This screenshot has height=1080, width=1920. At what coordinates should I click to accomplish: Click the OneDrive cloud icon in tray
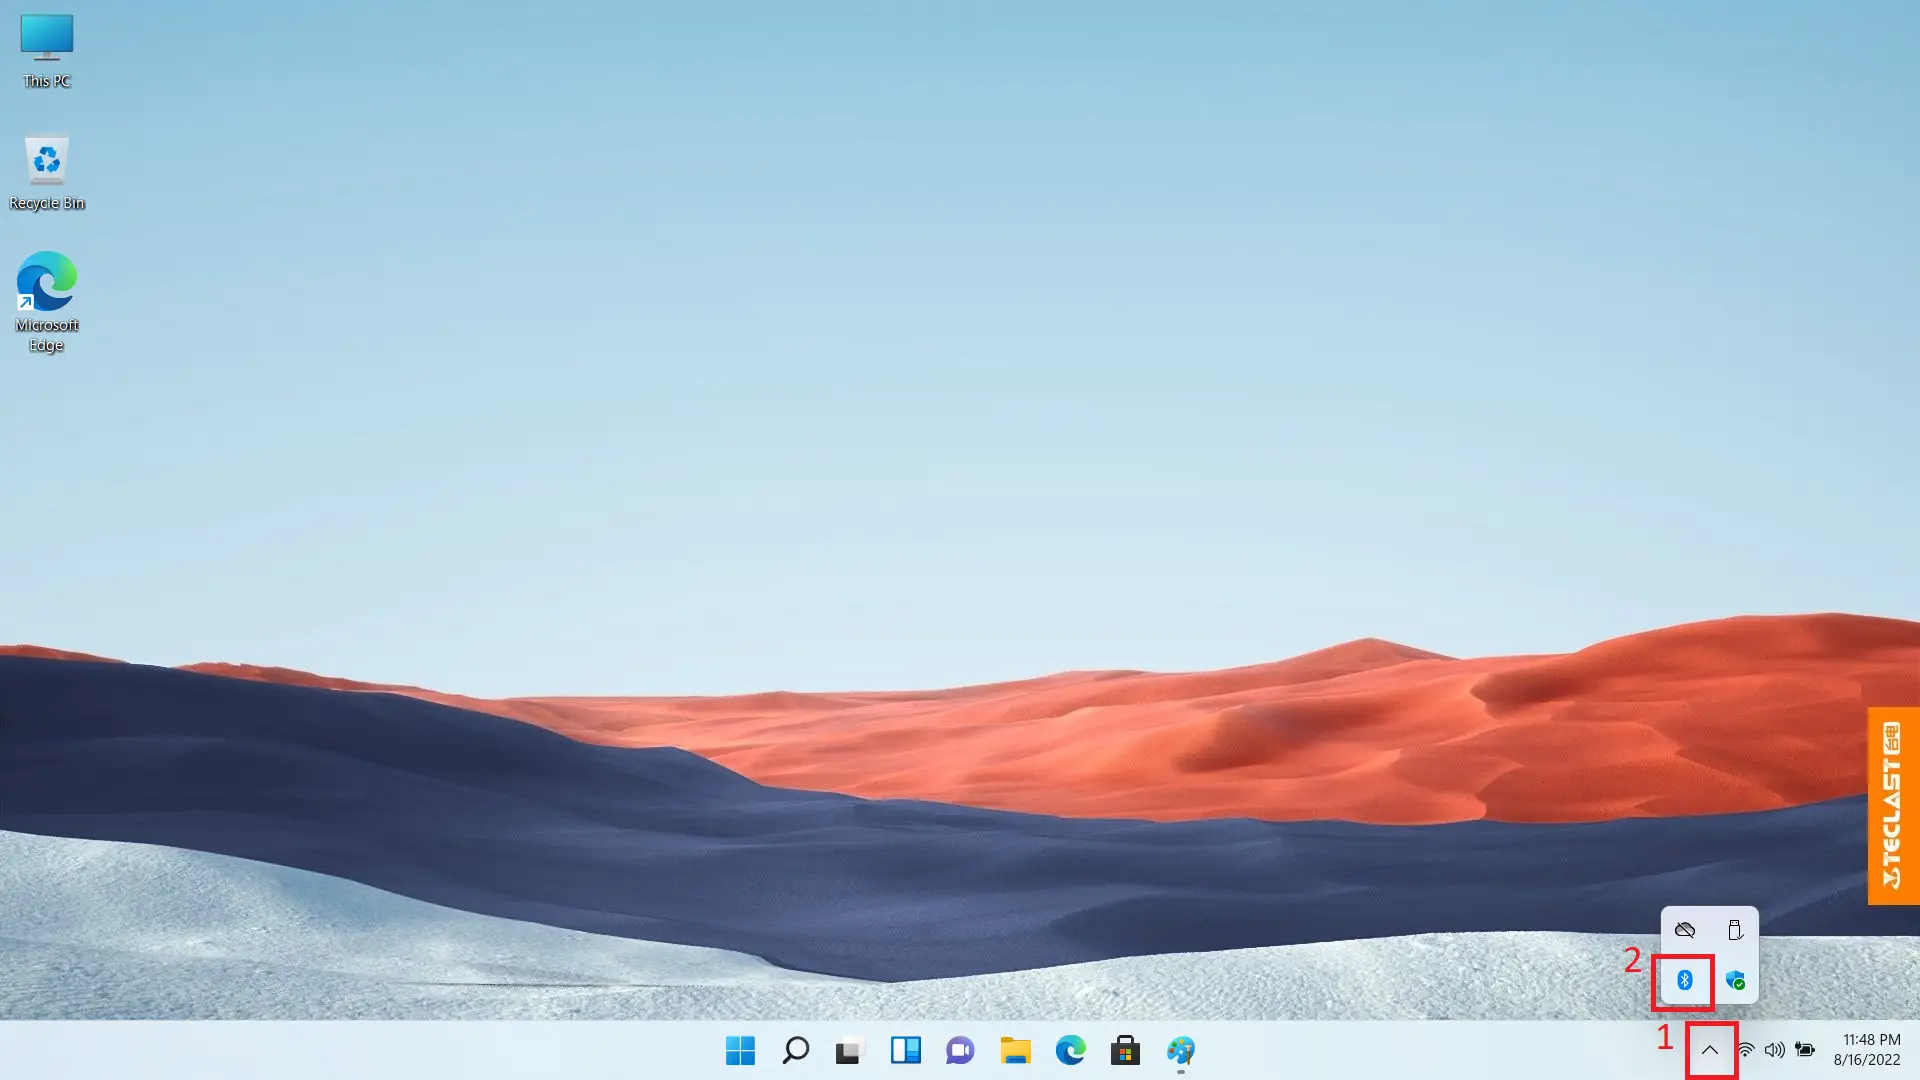(1685, 929)
